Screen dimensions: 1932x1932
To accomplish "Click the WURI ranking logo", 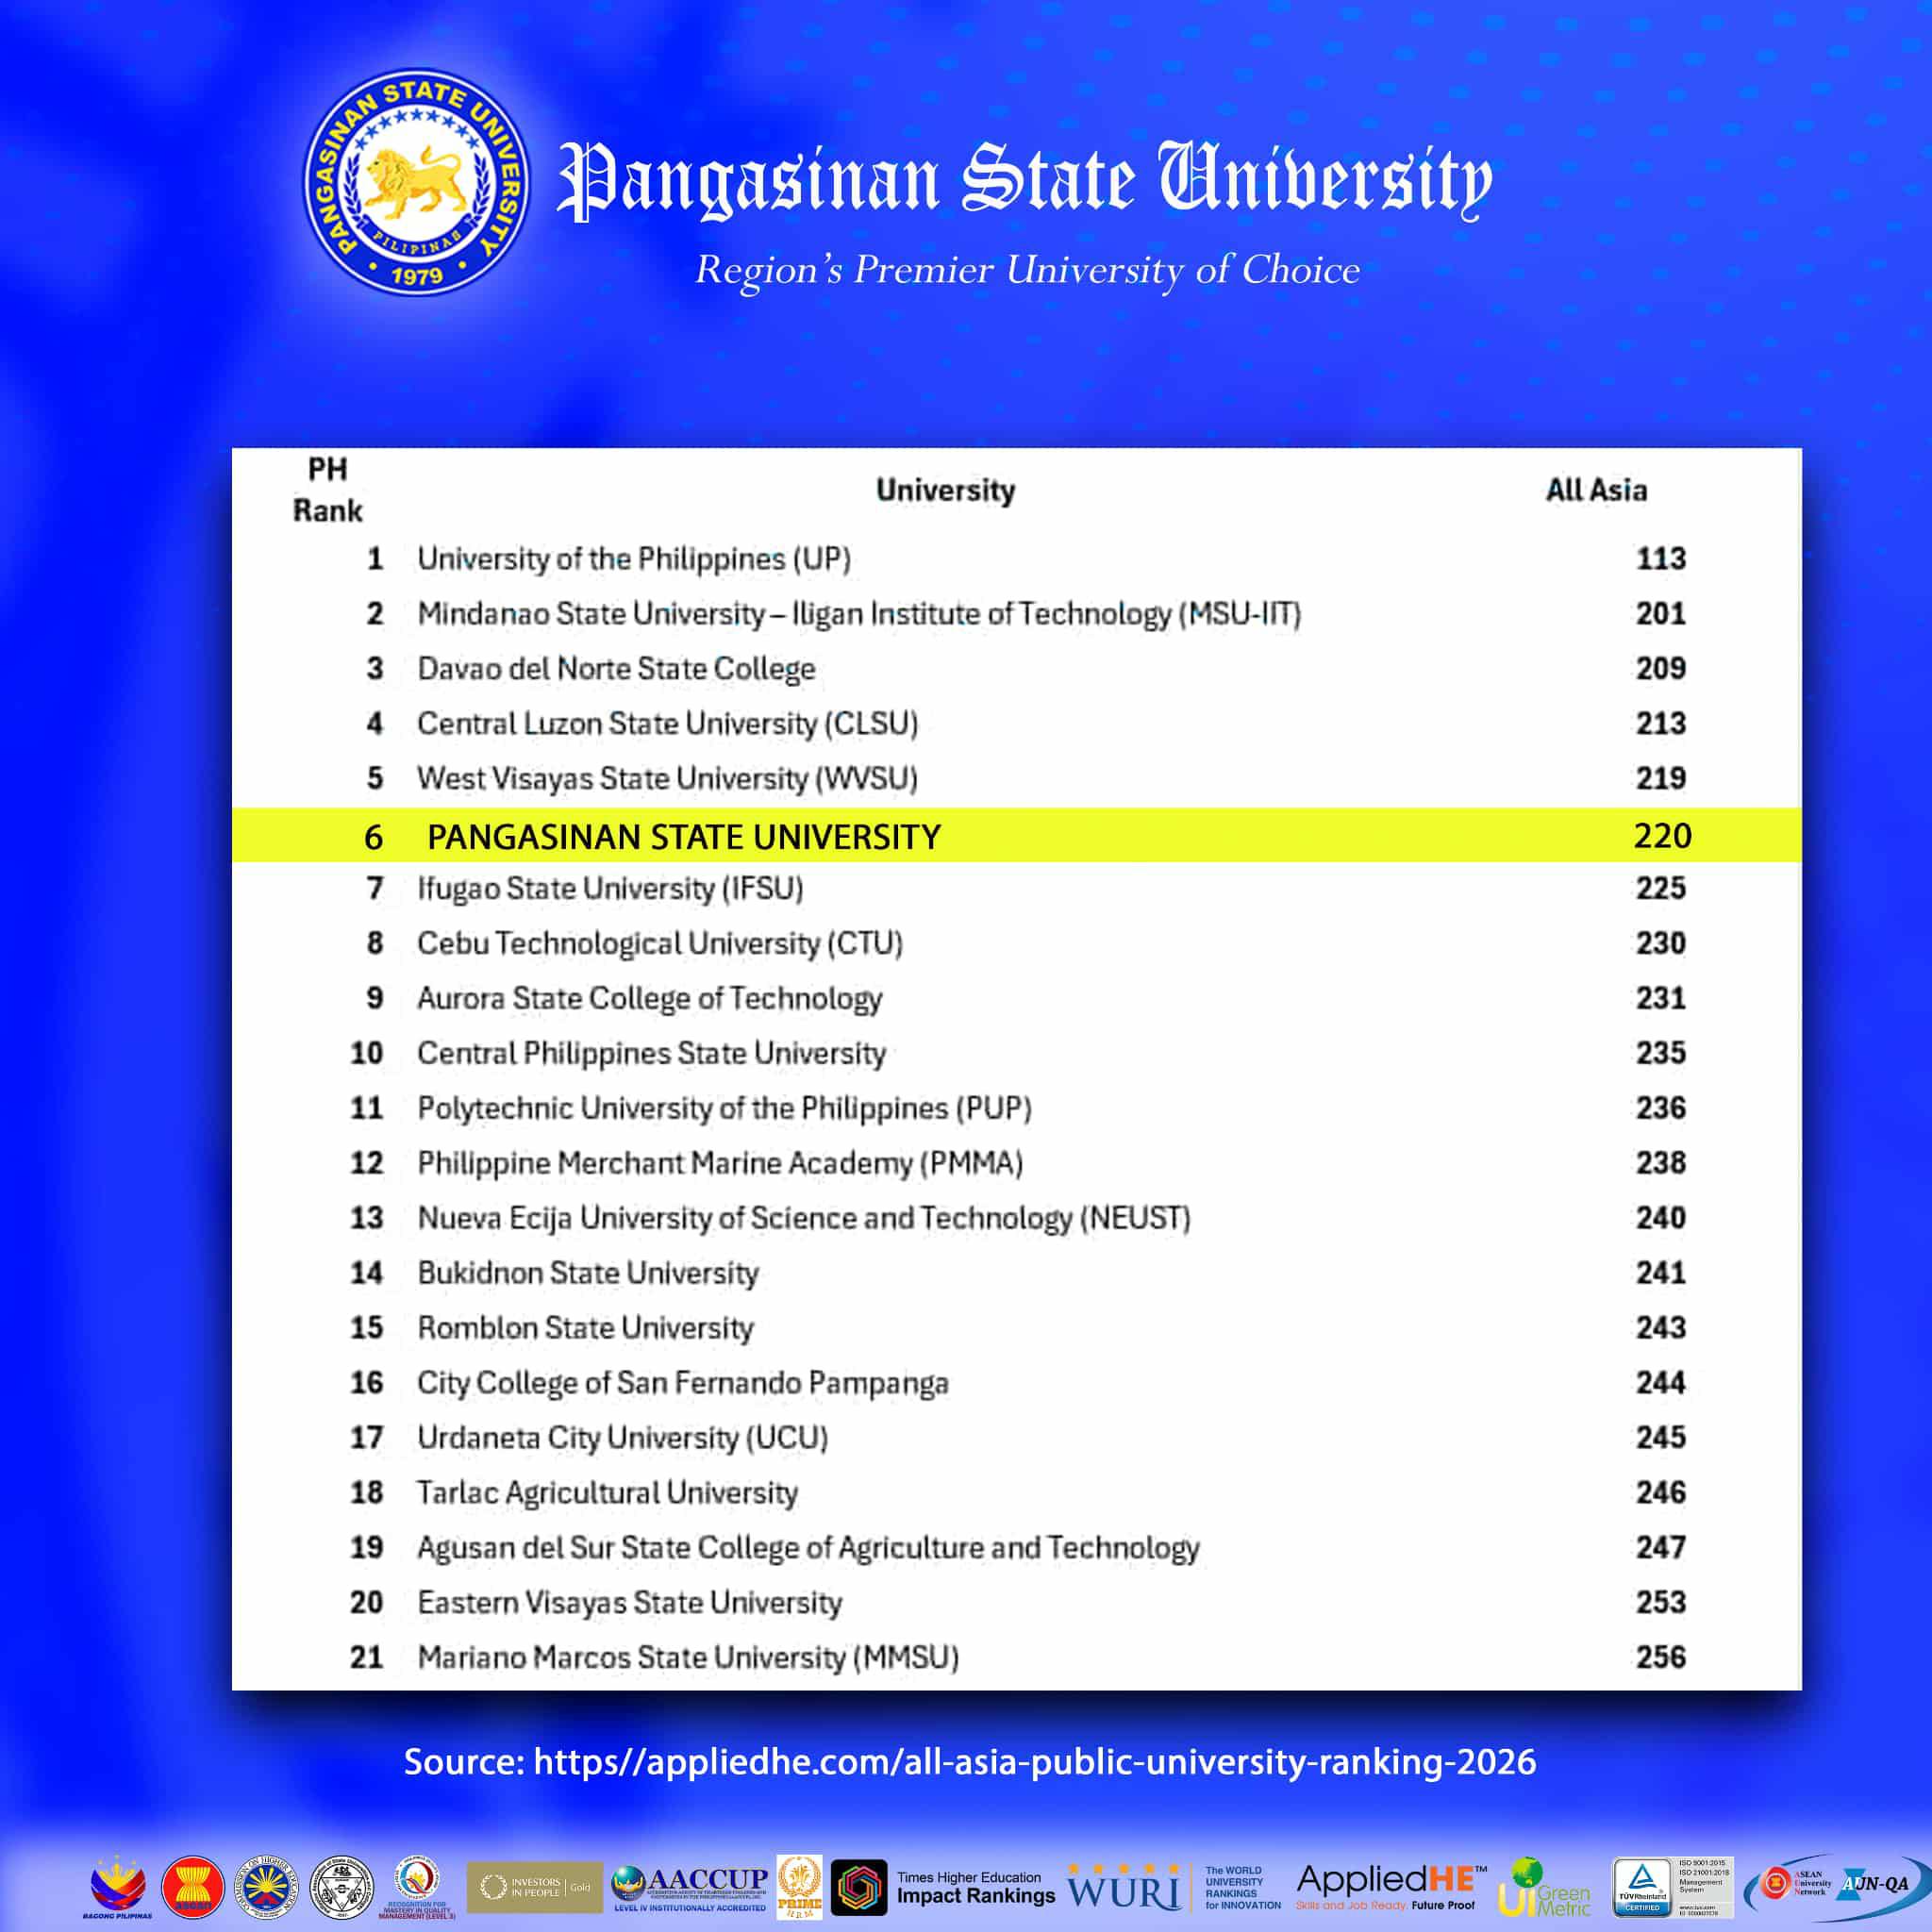I will pos(1123,1889).
